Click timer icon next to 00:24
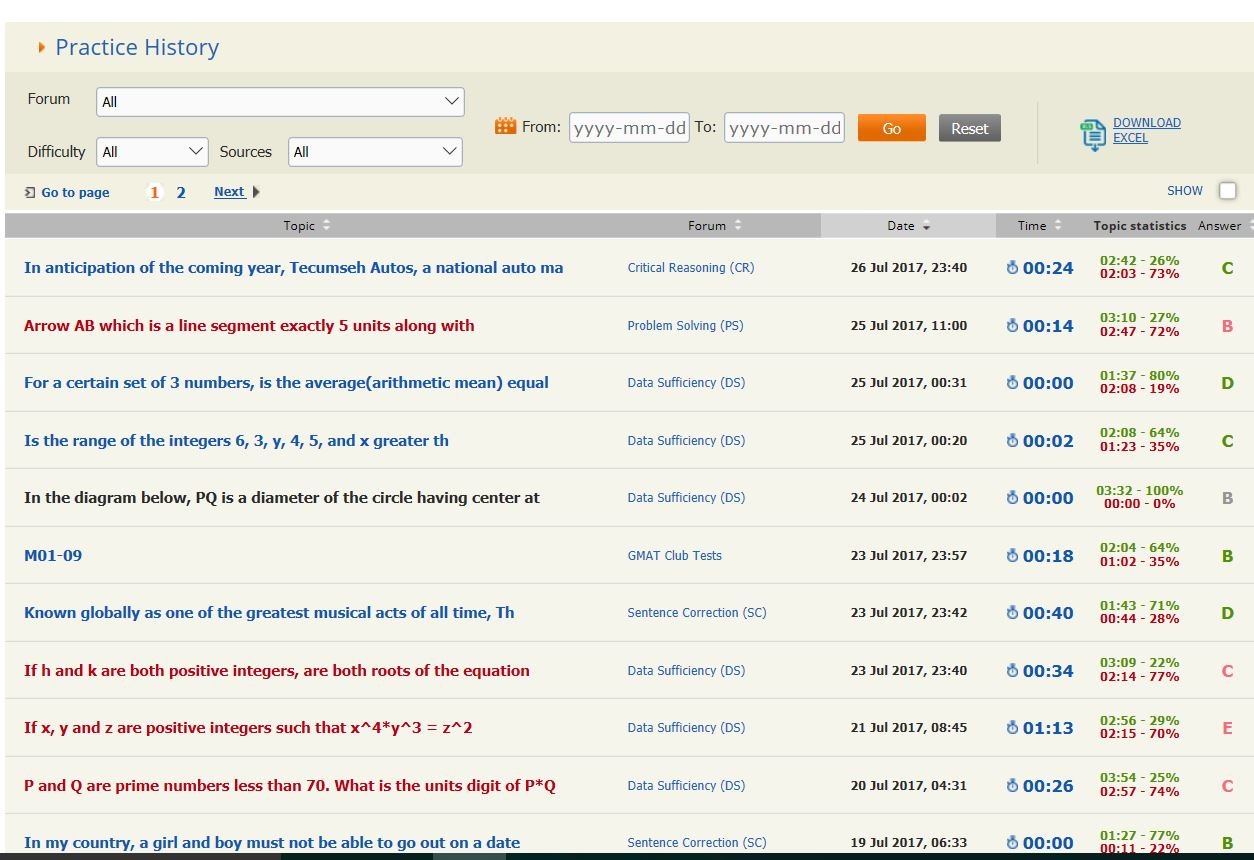 [1012, 268]
